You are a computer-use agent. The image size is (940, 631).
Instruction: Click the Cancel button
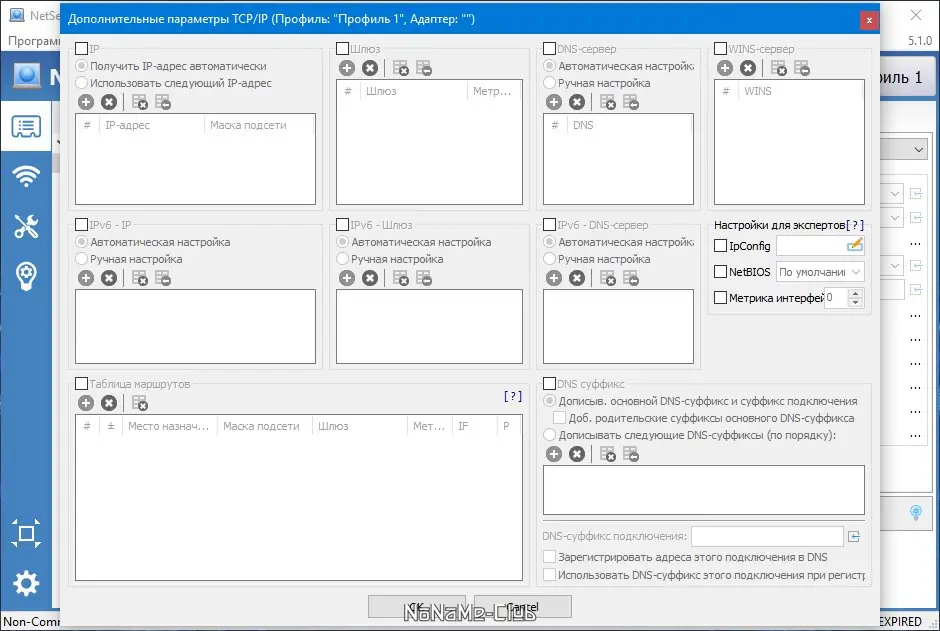coord(523,606)
